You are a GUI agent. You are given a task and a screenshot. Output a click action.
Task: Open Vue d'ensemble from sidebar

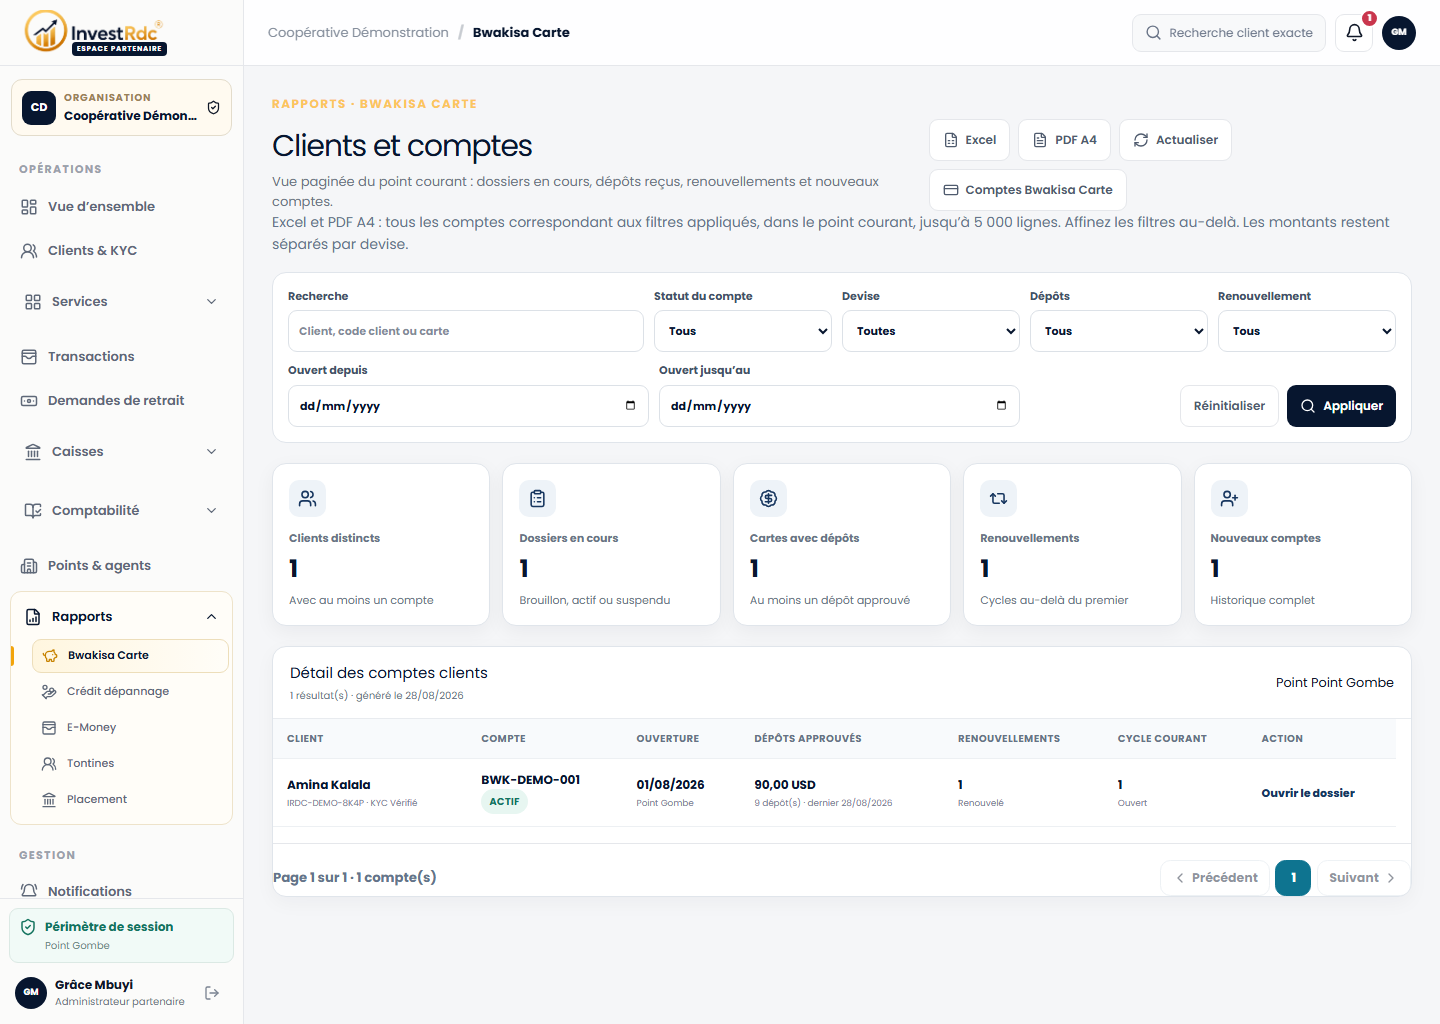click(121, 206)
